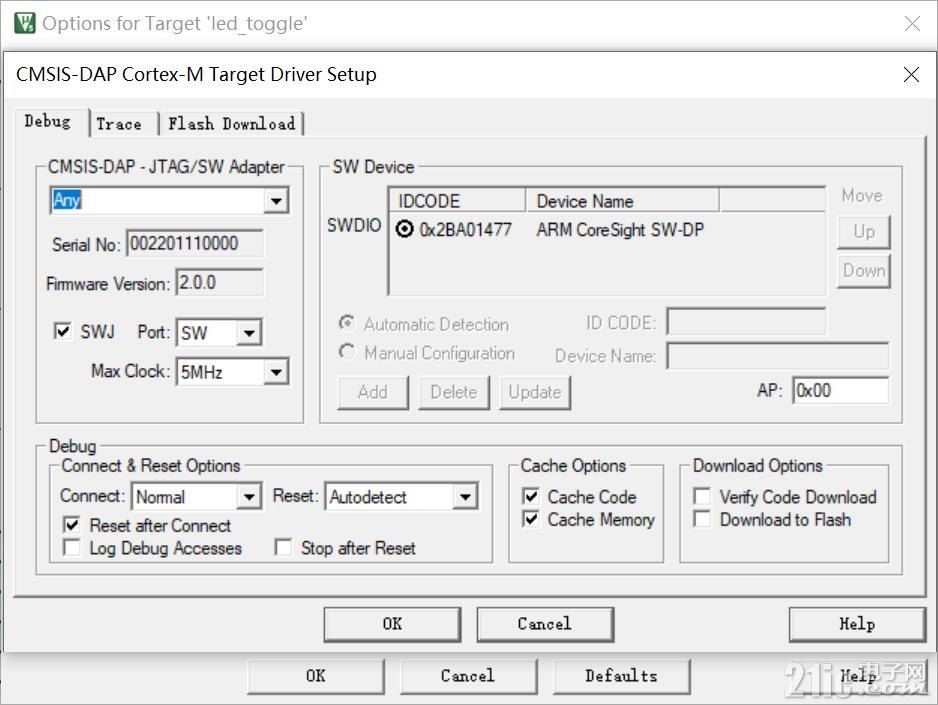The height and width of the screenshot is (705, 938).
Task: Click the Move Down button
Action: click(x=864, y=271)
